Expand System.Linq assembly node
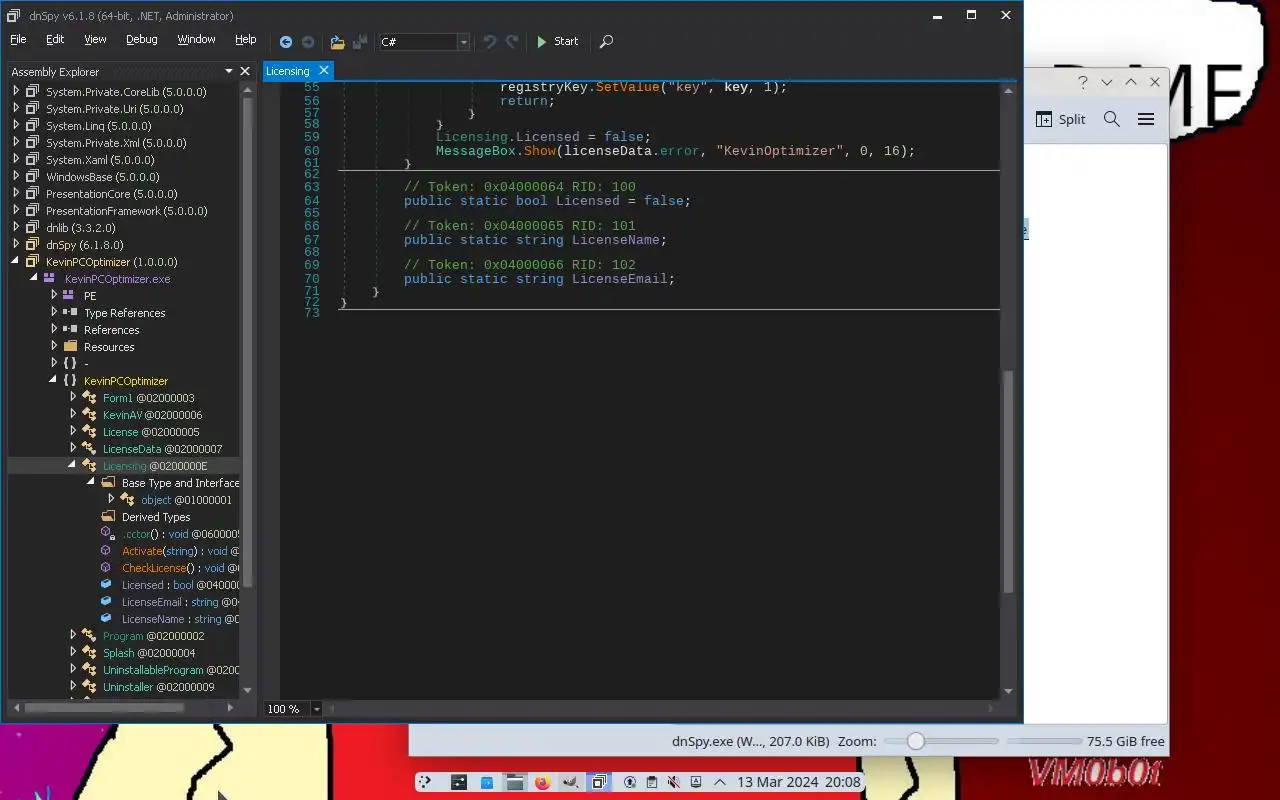The height and width of the screenshot is (800, 1280). pyautogui.click(x=16, y=126)
